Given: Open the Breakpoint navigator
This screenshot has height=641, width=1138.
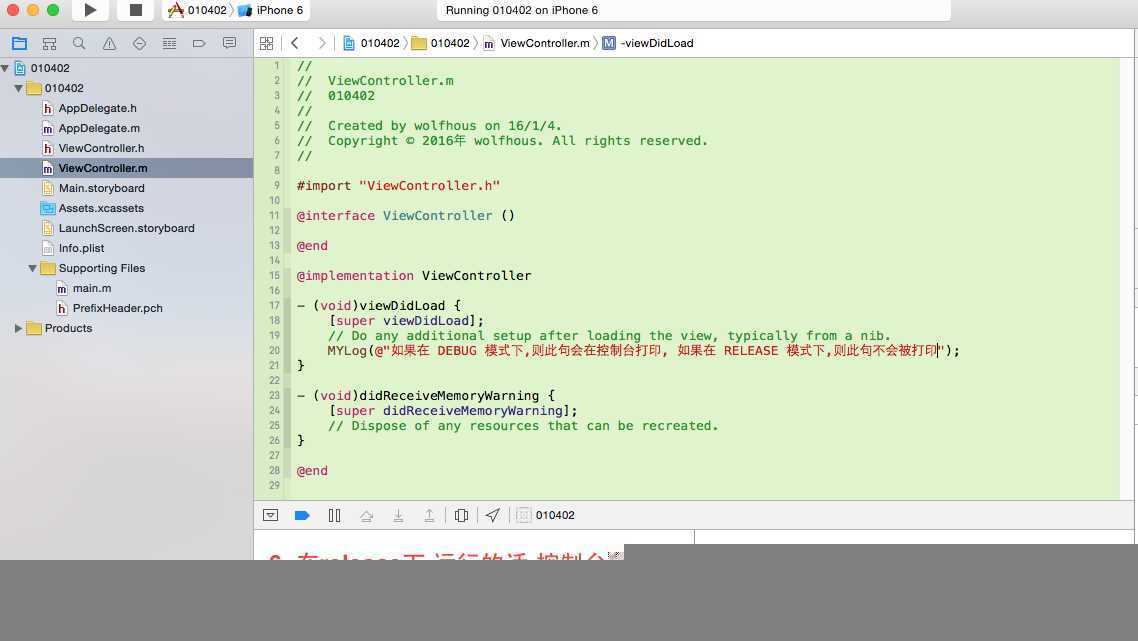Looking at the screenshot, I should coord(199,44).
